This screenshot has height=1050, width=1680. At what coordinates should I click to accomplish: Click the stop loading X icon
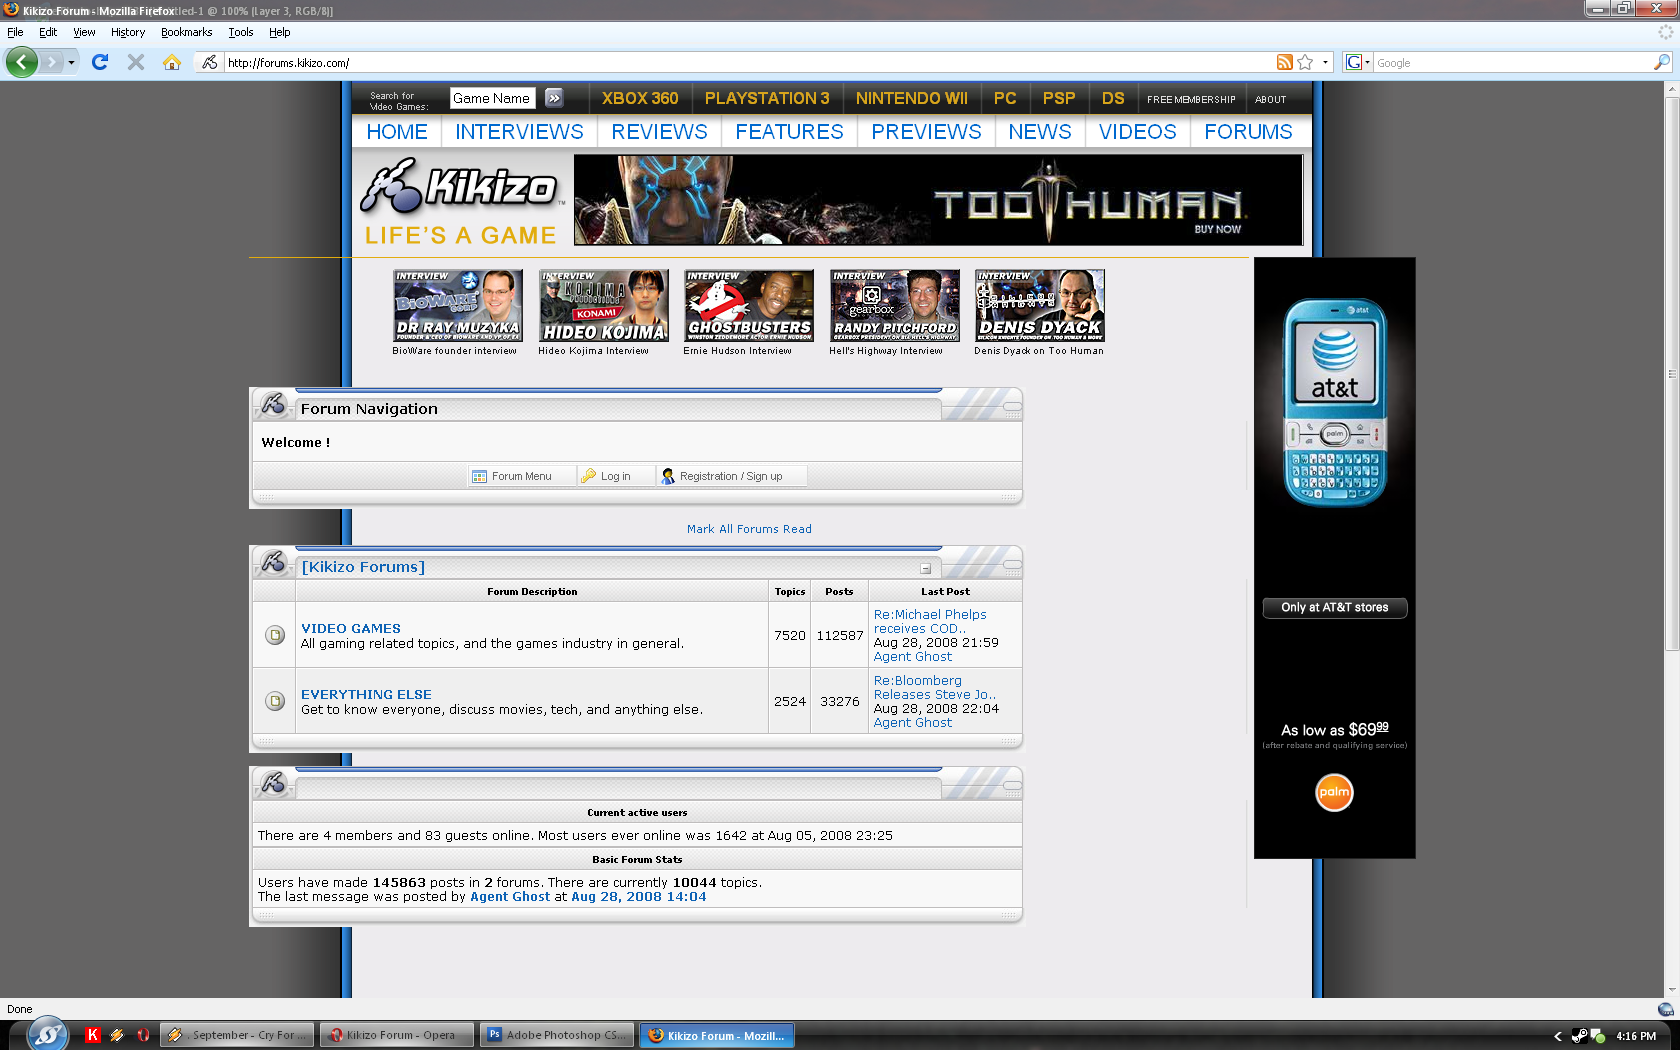click(x=136, y=62)
